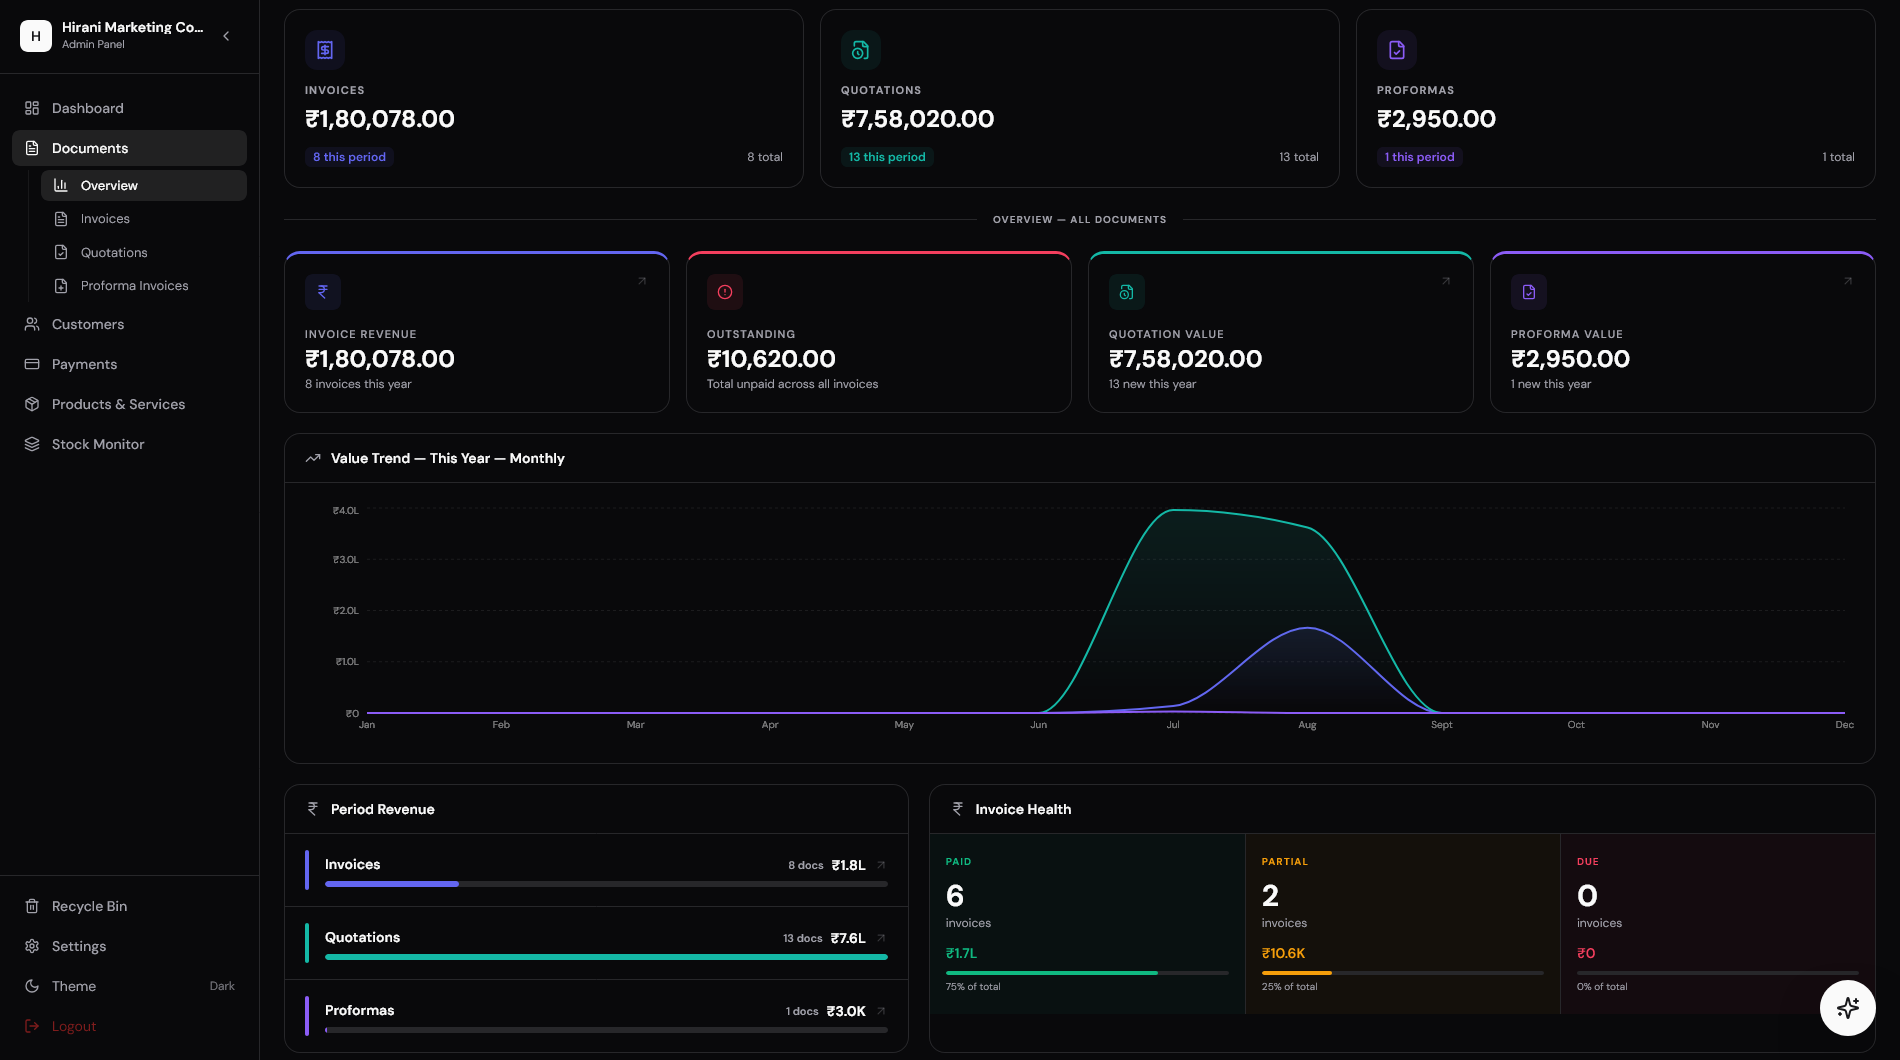Image resolution: width=1900 pixels, height=1060 pixels.
Task: Open the Overview sub-item
Action: [144, 186]
